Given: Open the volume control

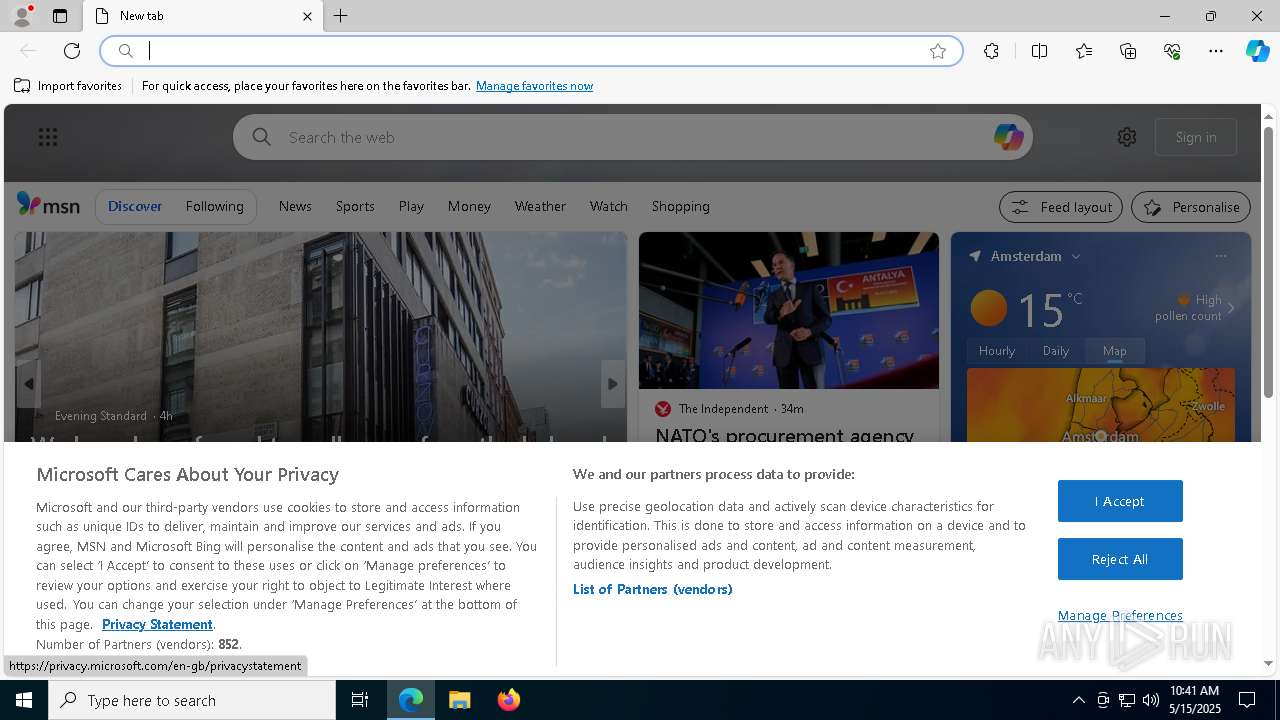Looking at the screenshot, I should (x=1150, y=700).
